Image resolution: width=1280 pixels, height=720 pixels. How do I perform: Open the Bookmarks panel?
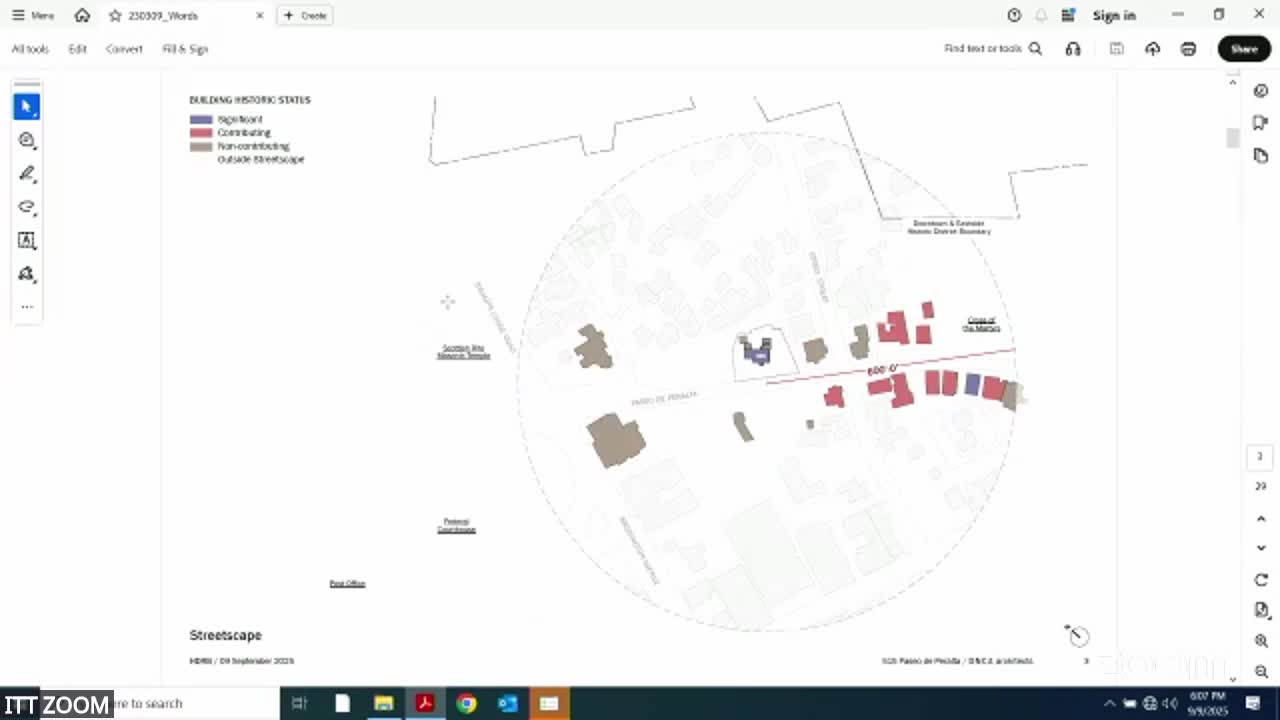click(x=1260, y=123)
